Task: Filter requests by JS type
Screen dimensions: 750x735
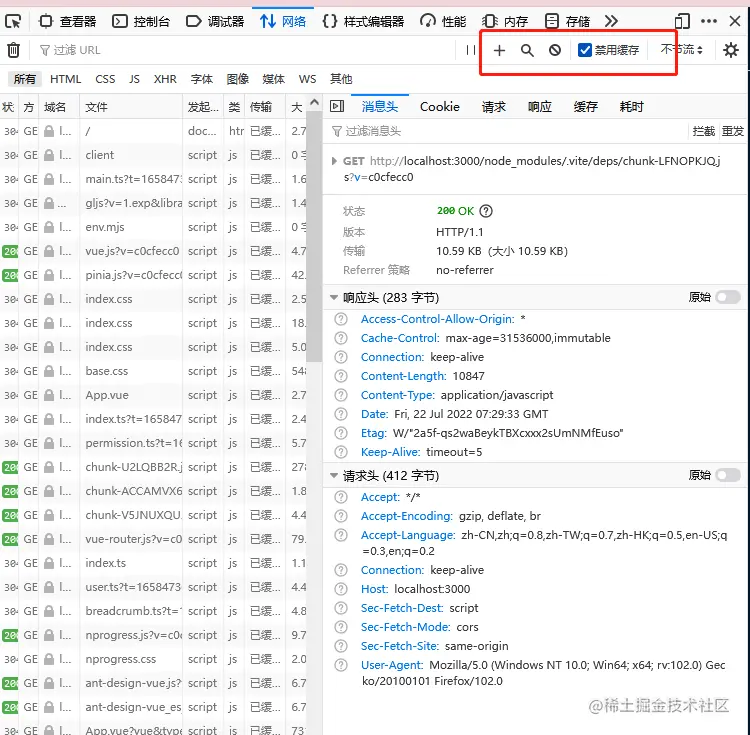Action: pos(134,79)
